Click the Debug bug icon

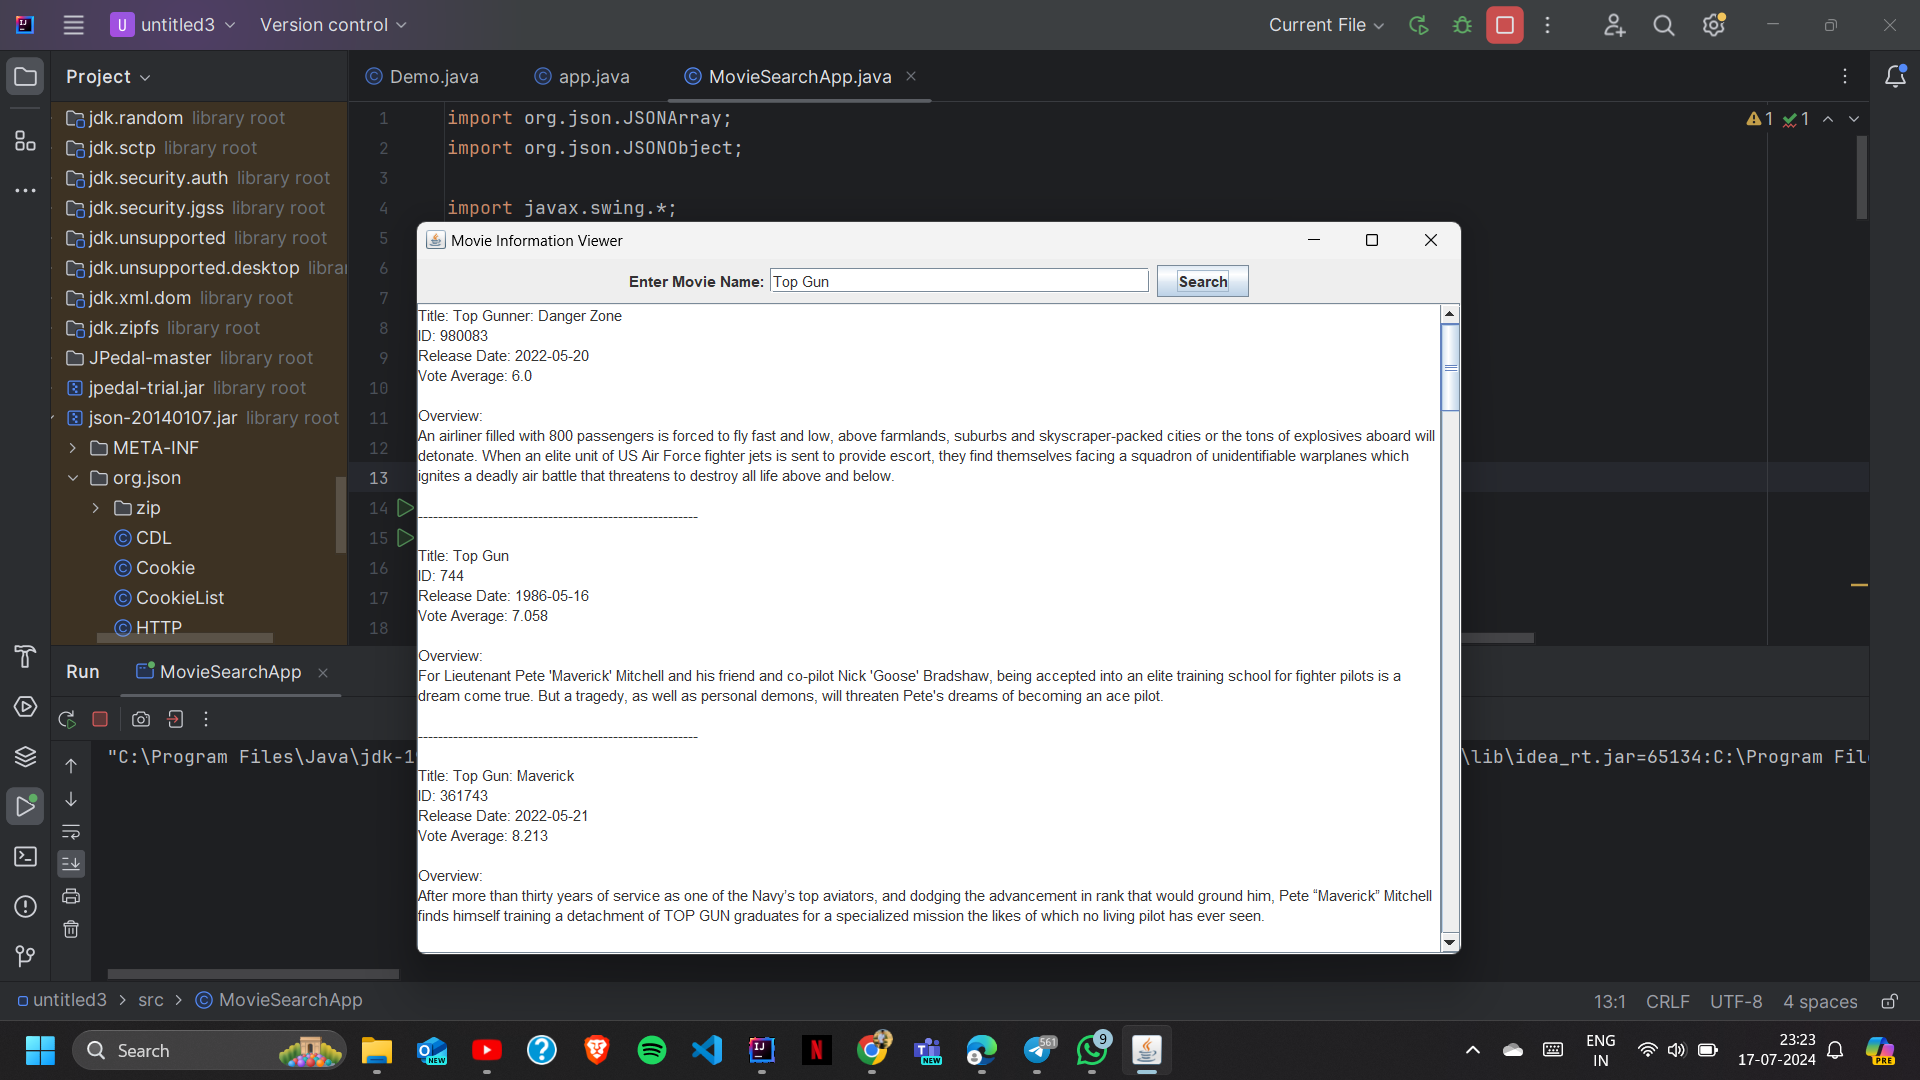[1462, 25]
